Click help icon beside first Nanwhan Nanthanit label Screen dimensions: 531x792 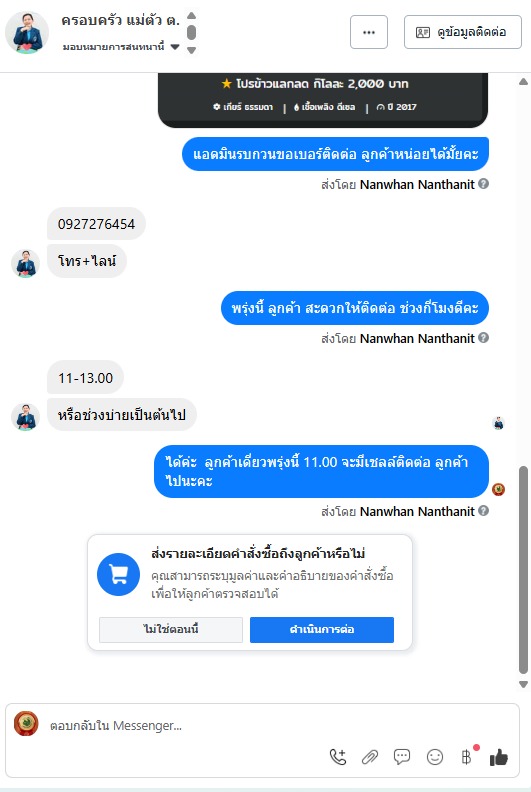[484, 184]
